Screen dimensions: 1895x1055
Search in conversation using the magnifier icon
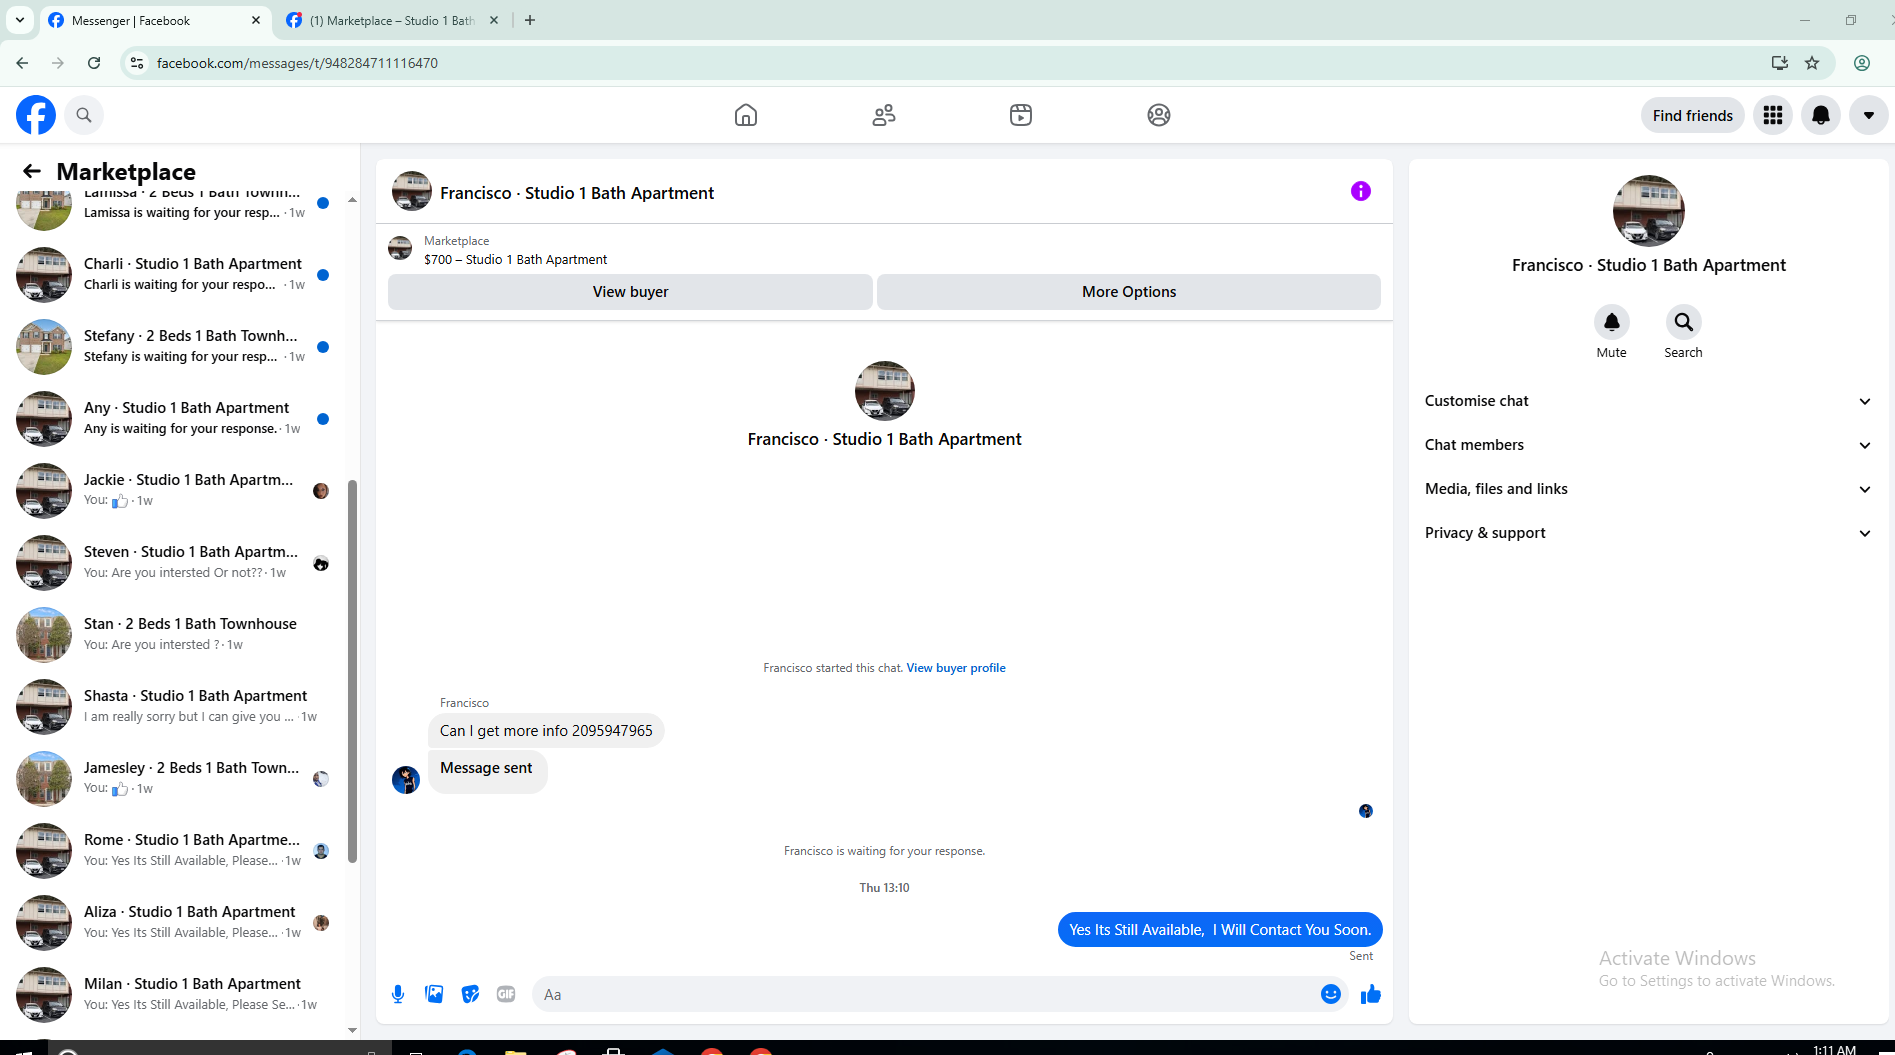coord(1684,322)
